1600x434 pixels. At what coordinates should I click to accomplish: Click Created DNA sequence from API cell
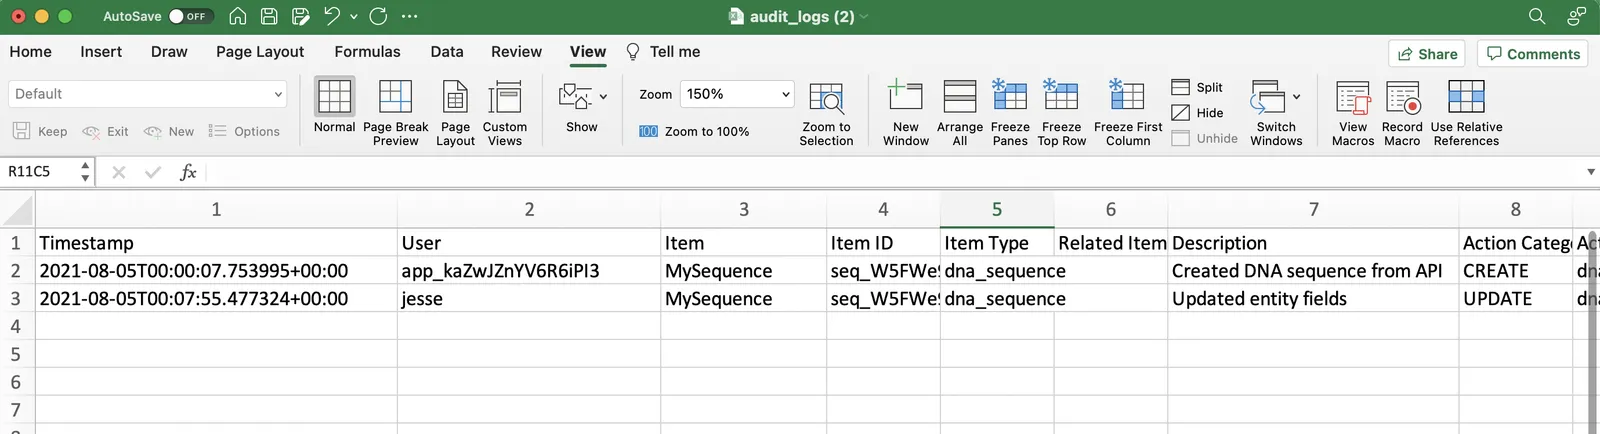point(1313,271)
